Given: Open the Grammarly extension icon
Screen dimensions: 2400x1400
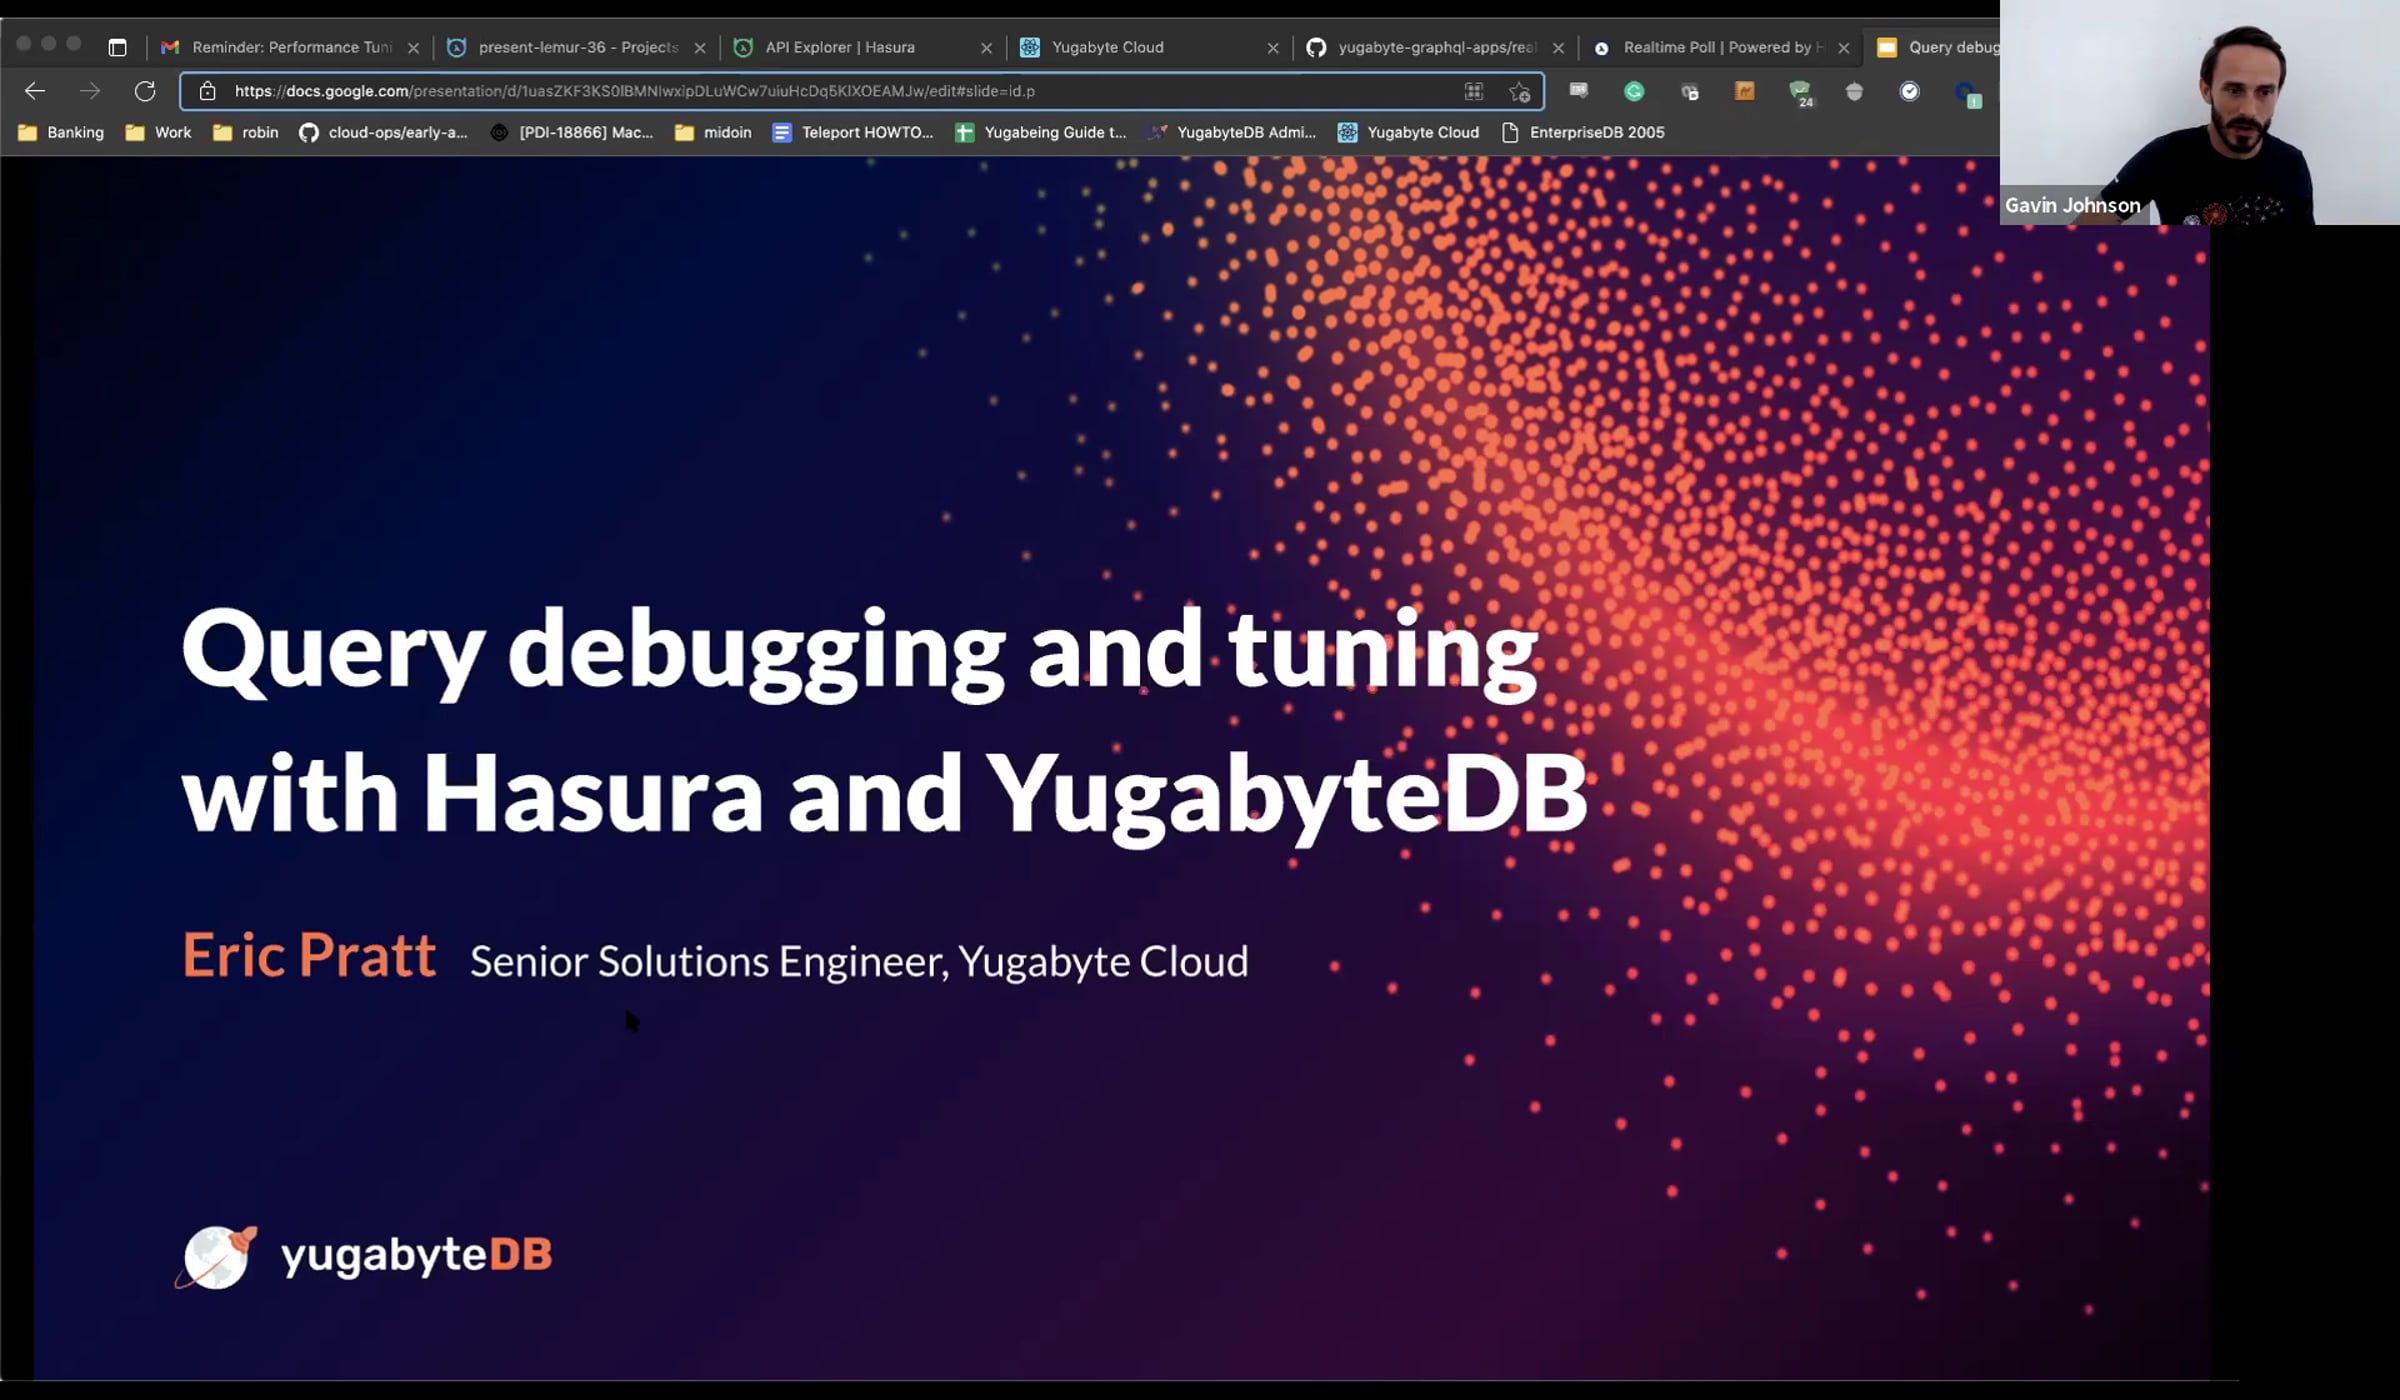Looking at the screenshot, I should click(1634, 91).
